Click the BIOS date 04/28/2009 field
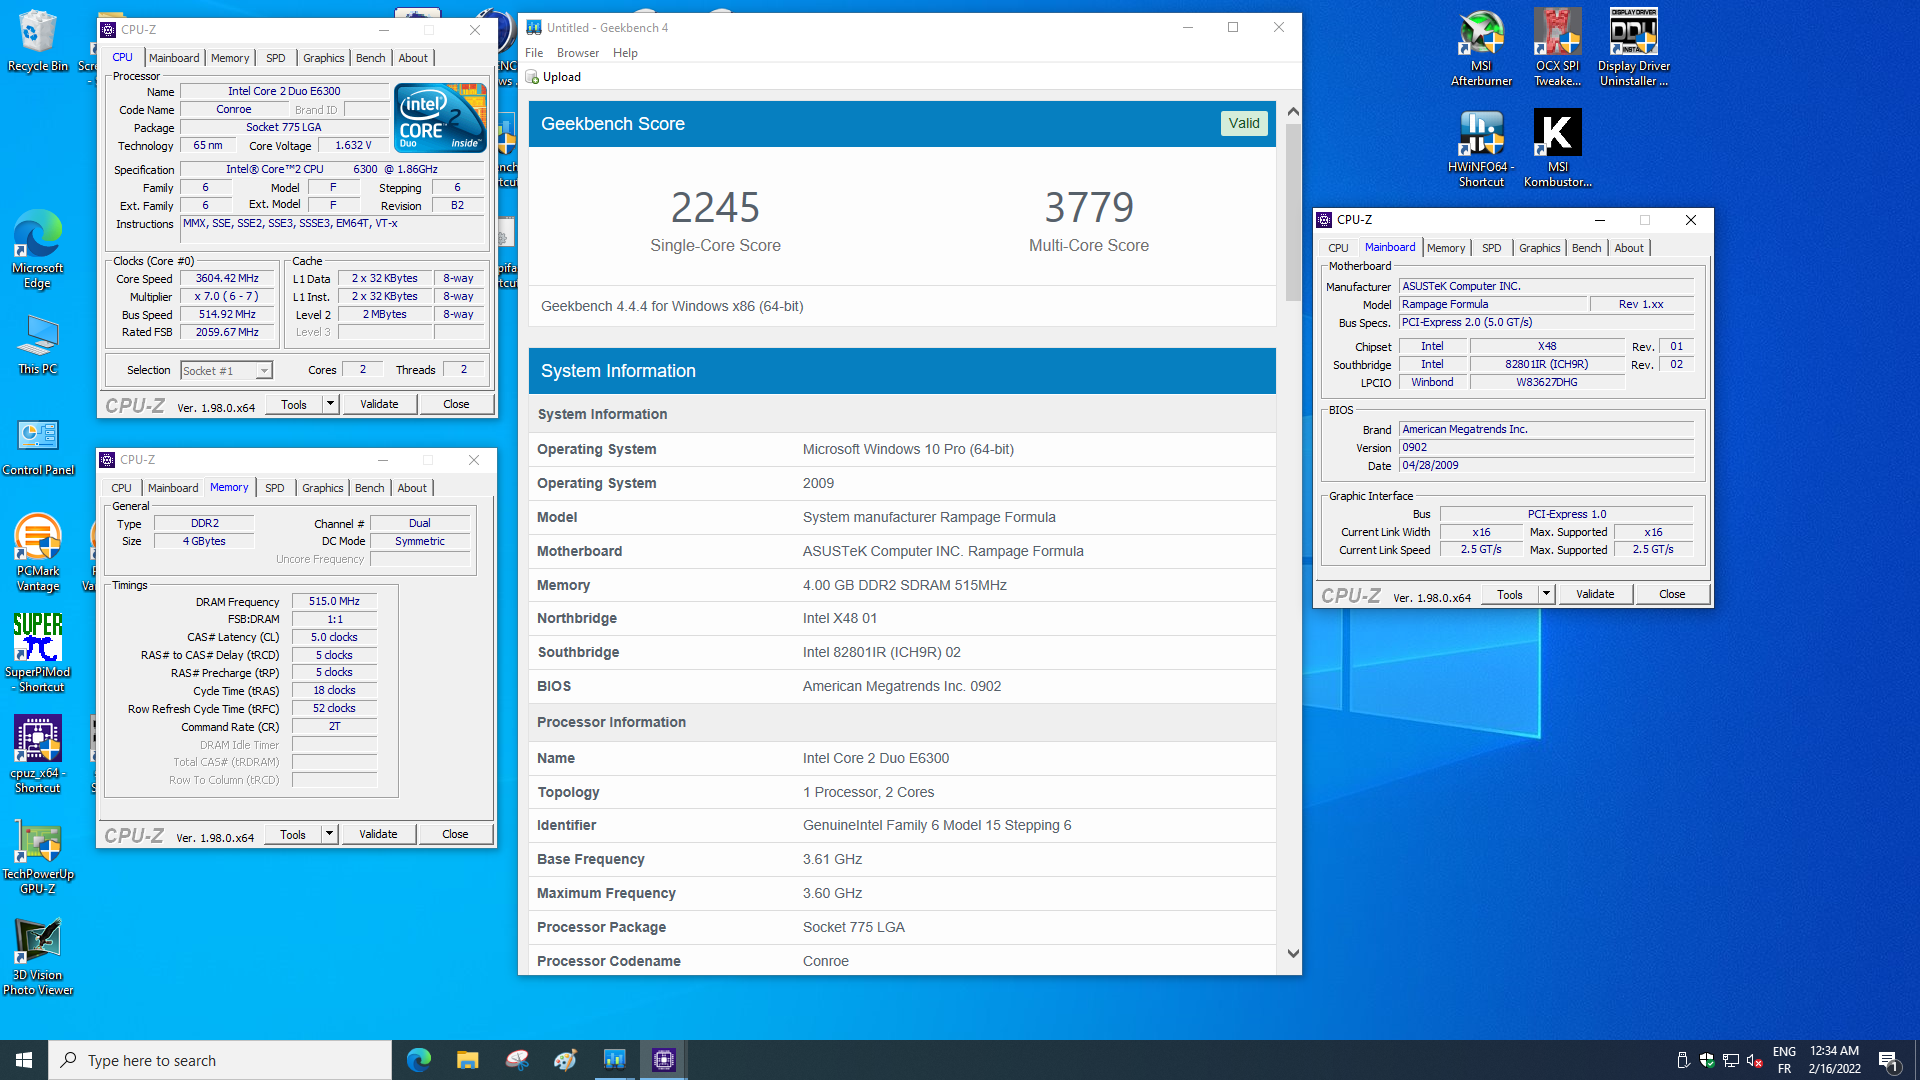 click(1546, 465)
